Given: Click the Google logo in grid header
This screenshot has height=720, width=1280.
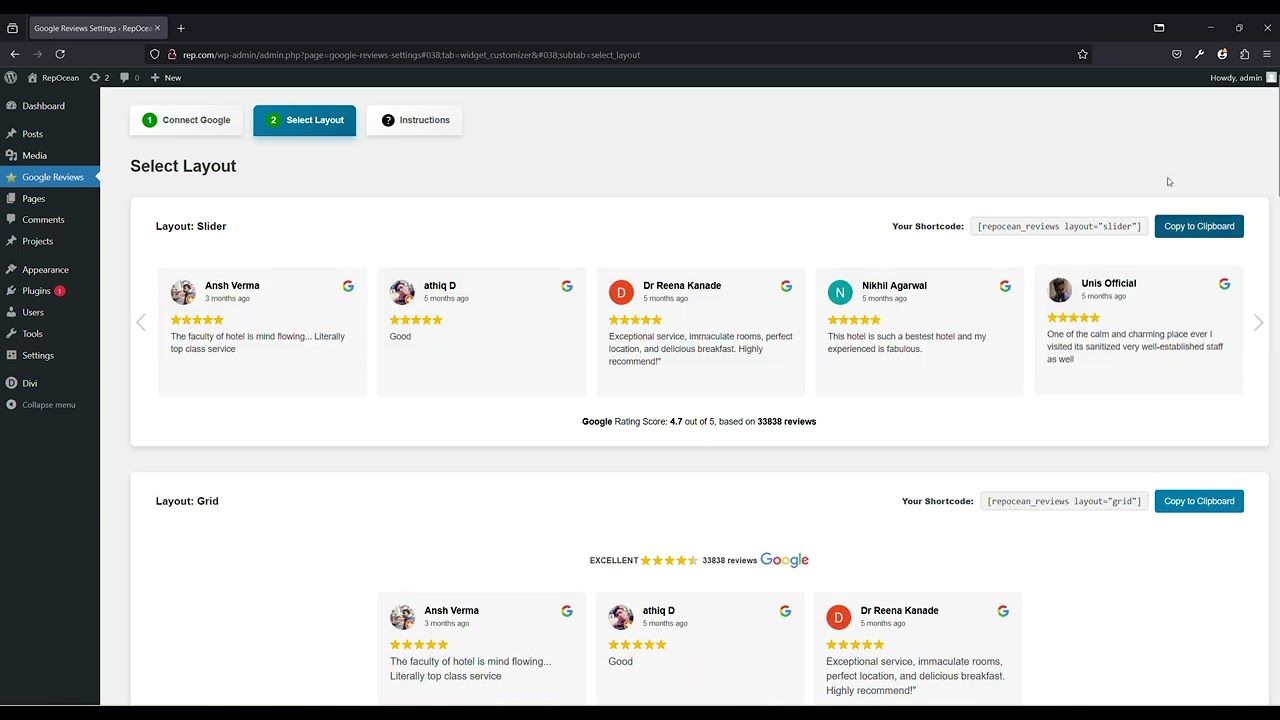Looking at the screenshot, I should [784, 560].
